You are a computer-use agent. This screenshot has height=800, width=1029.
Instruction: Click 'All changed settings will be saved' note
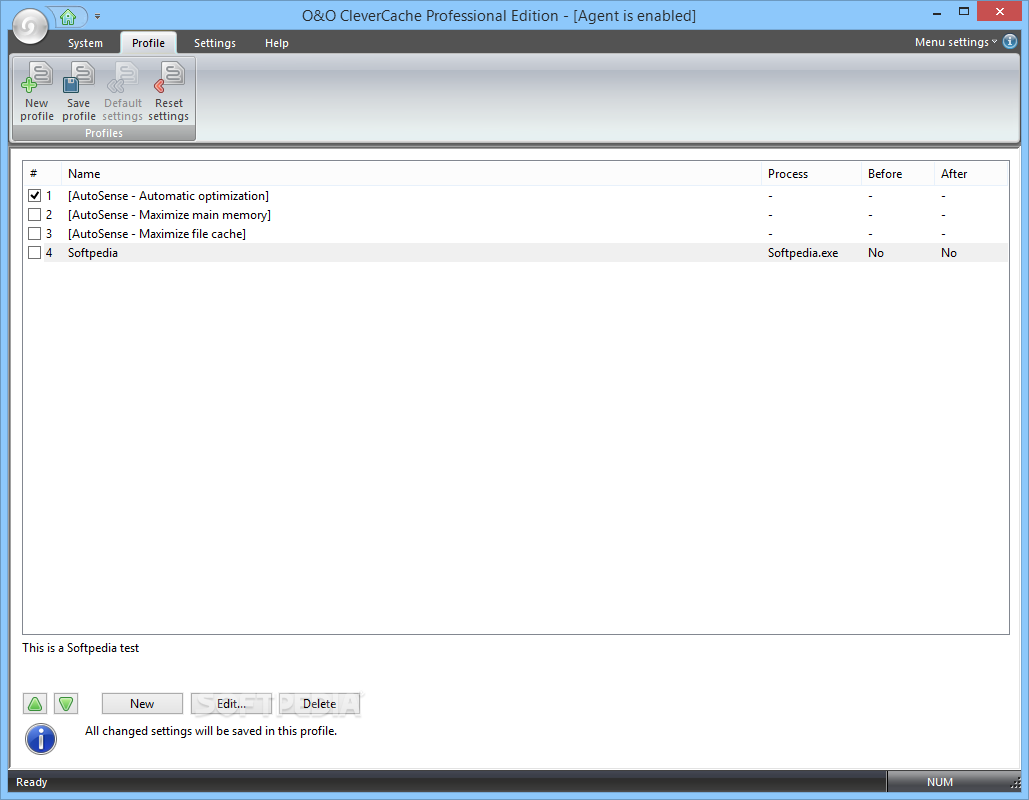[x=211, y=731]
